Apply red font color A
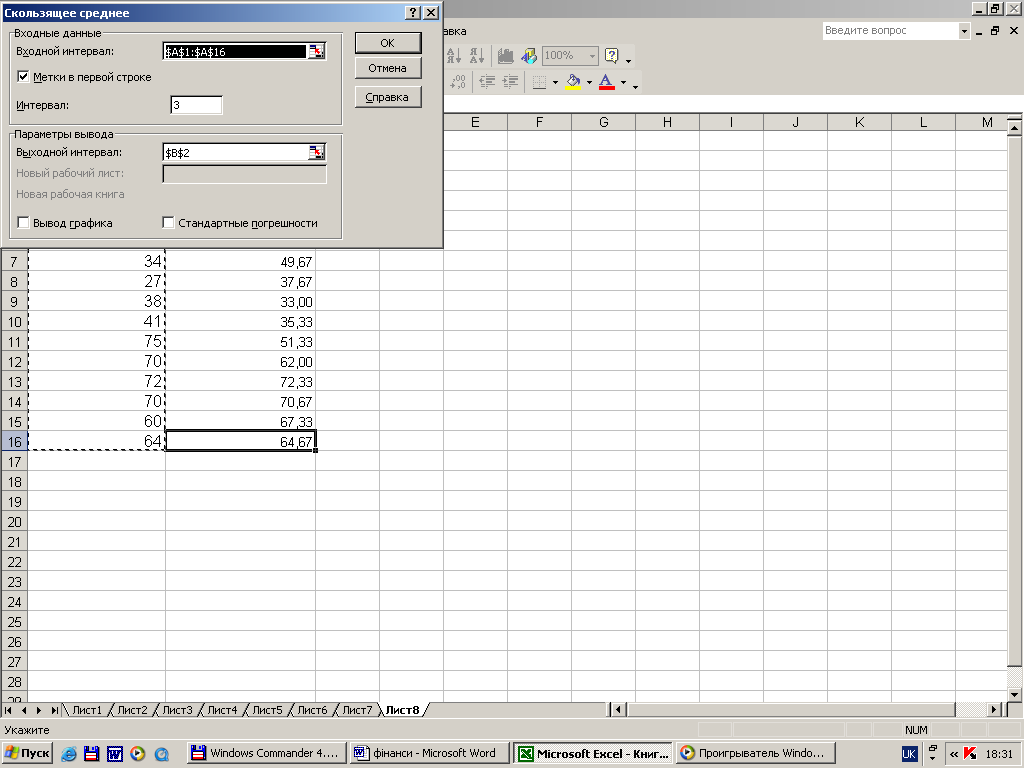Viewport: 1024px width, 768px height. pyautogui.click(x=607, y=82)
